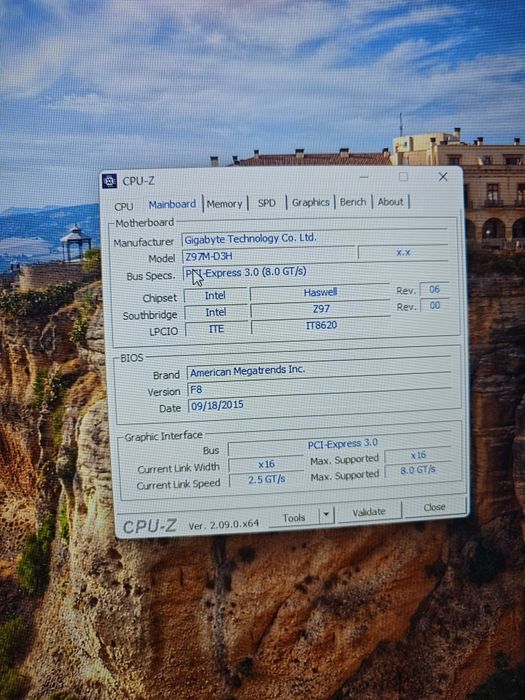
Task: Click the CPU-Z logo at bottom left
Action: (x=150, y=526)
